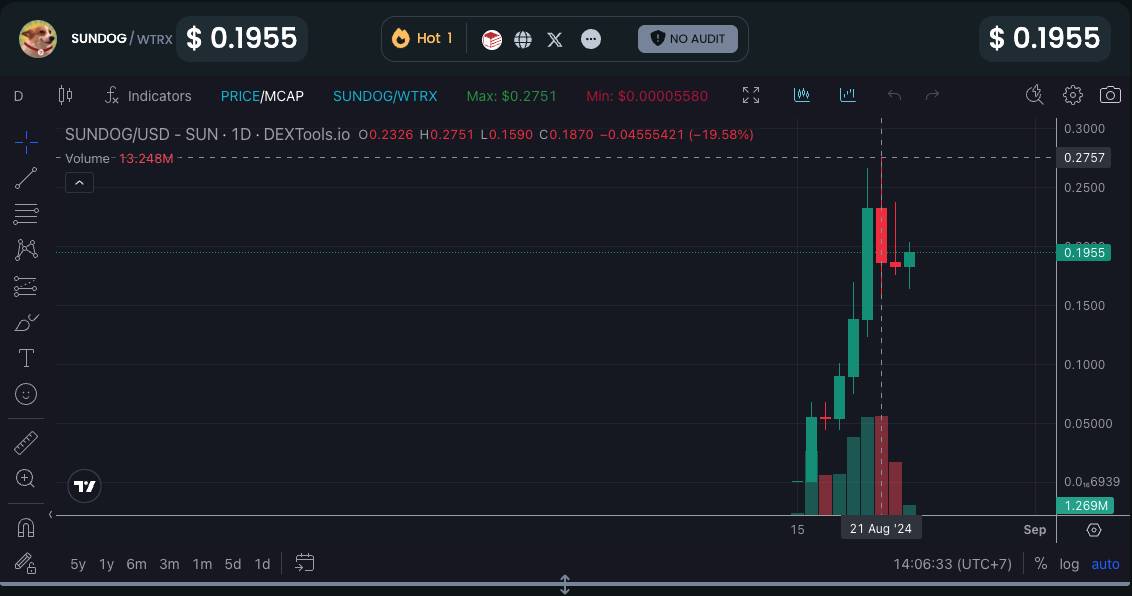The height and width of the screenshot is (596, 1132).
Task: Select the crosshair cursor tool
Action: click(x=26, y=142)
